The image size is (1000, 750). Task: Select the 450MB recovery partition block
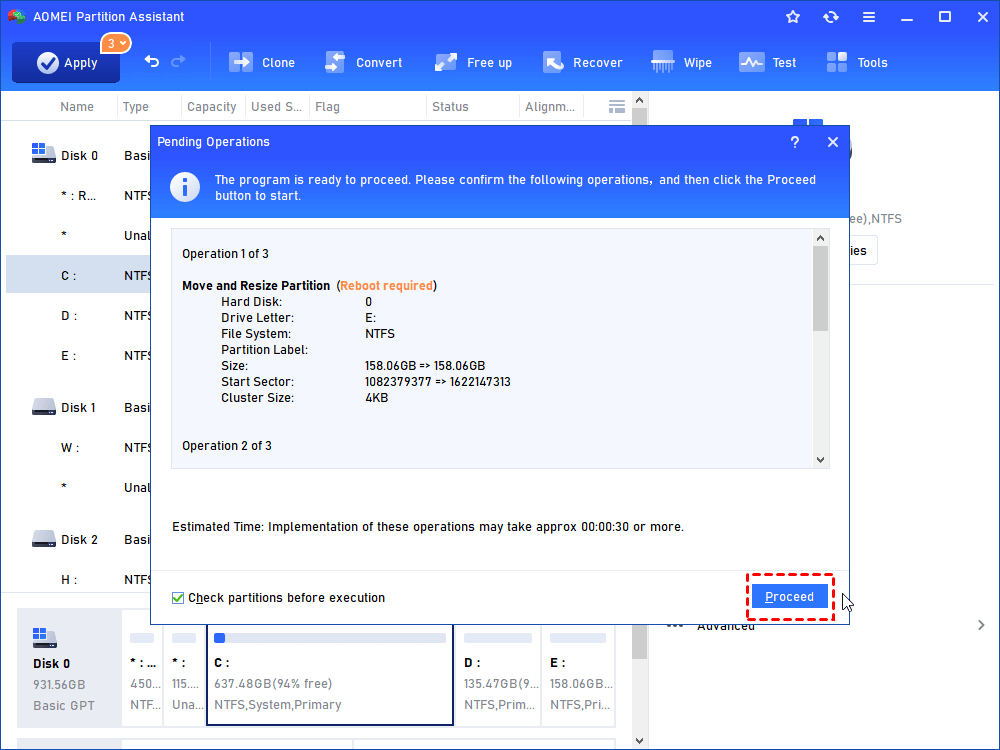point(142,675)
